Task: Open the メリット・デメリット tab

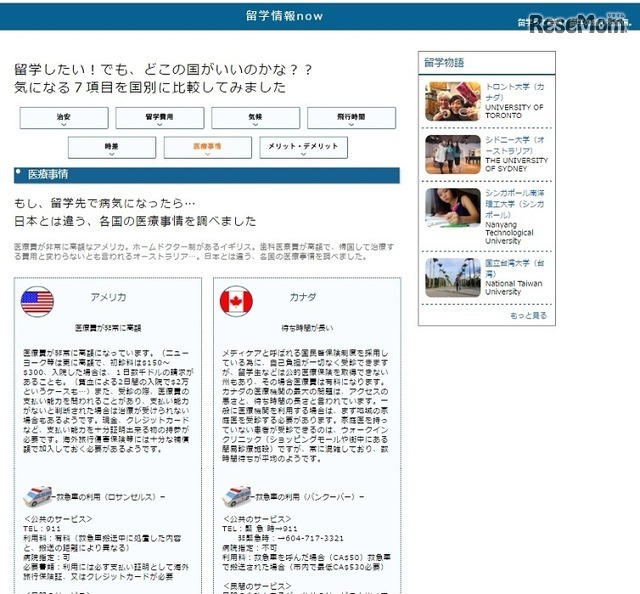Action: [304, 147]
